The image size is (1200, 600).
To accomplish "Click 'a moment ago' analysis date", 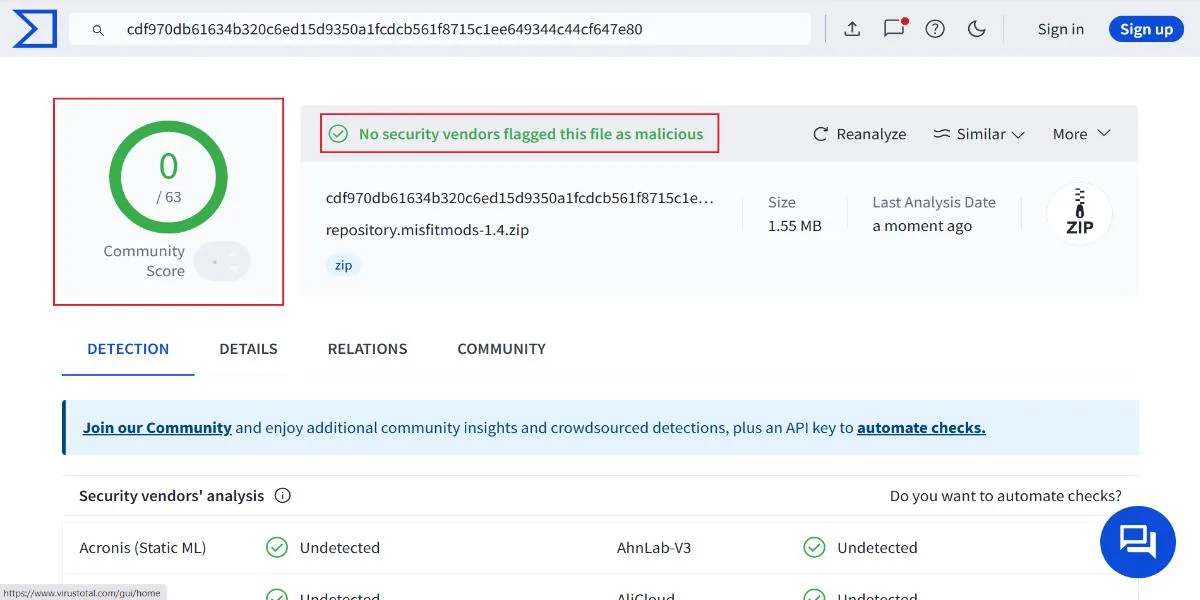I will [922, 226].
